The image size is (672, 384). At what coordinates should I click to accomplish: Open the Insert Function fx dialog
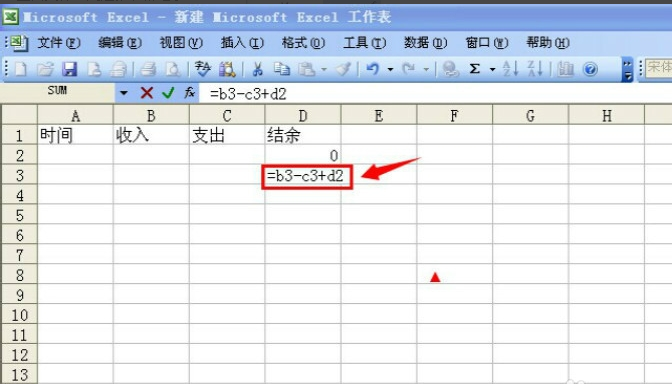pos(189,93)
